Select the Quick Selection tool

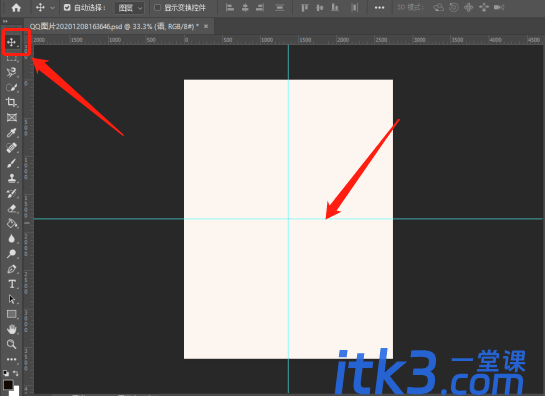pyautogui.click(x=11, y=87)
